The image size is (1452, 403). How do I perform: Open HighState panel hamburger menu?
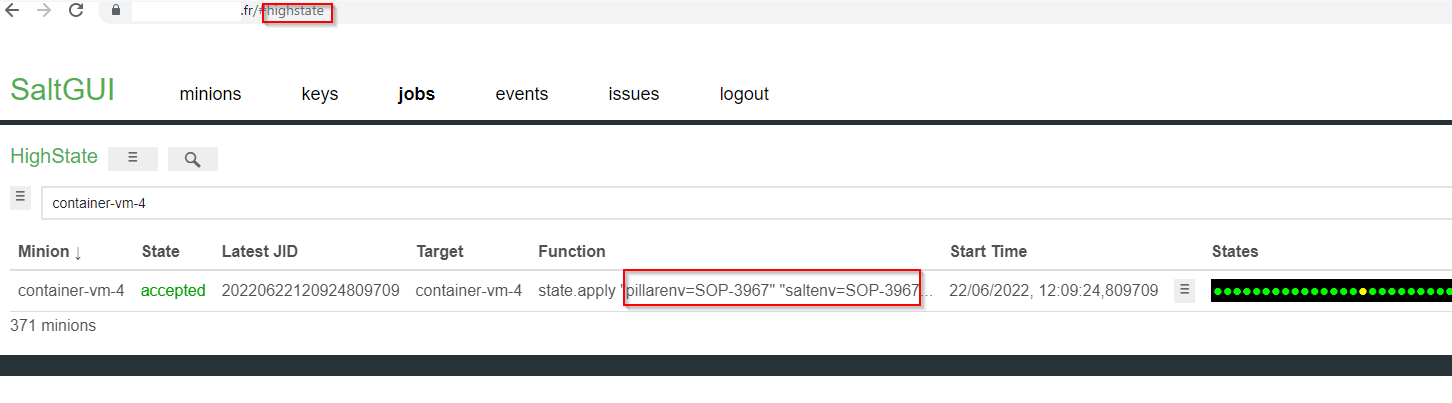point(133,158)
